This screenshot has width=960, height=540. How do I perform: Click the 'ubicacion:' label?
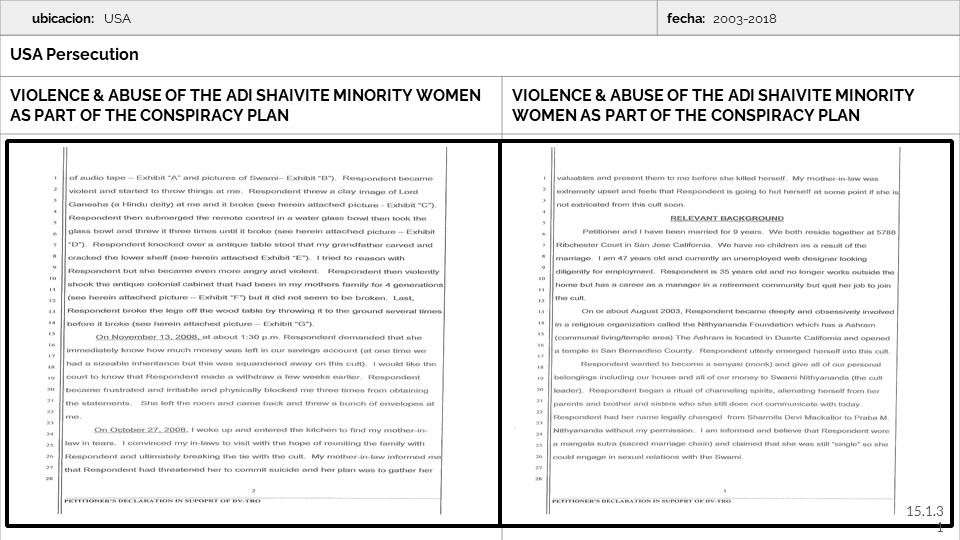pyautogui.click(x=62, y=19)
